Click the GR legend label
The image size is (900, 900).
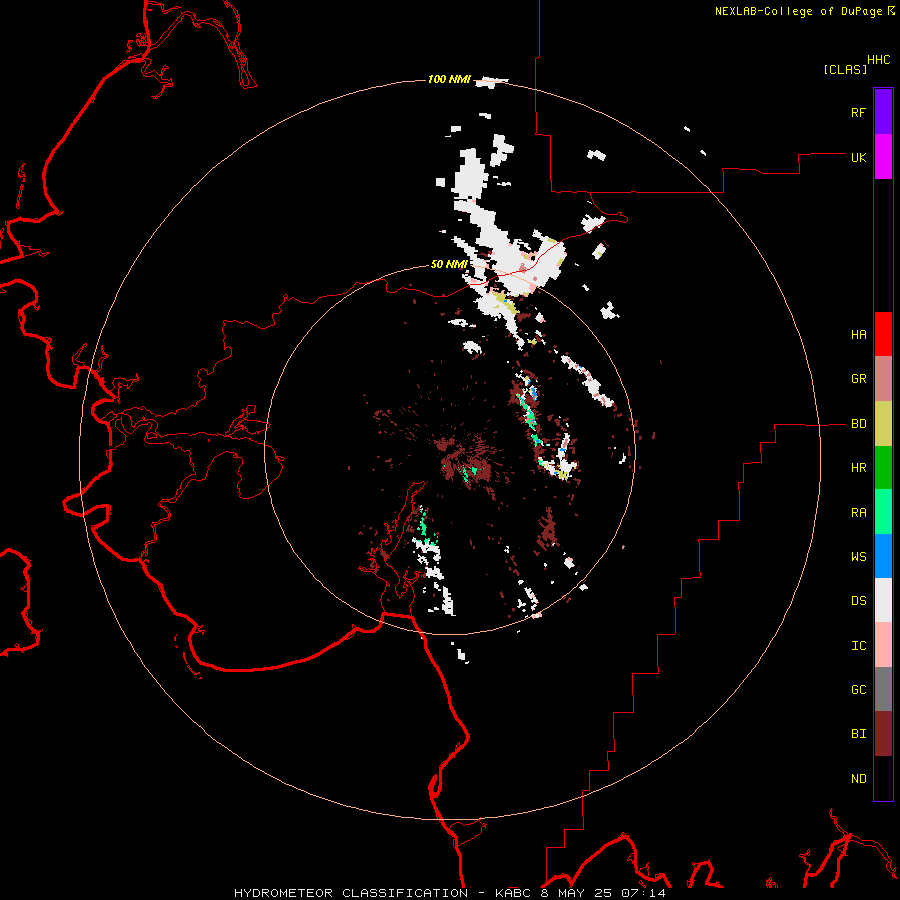click(858, 379)
